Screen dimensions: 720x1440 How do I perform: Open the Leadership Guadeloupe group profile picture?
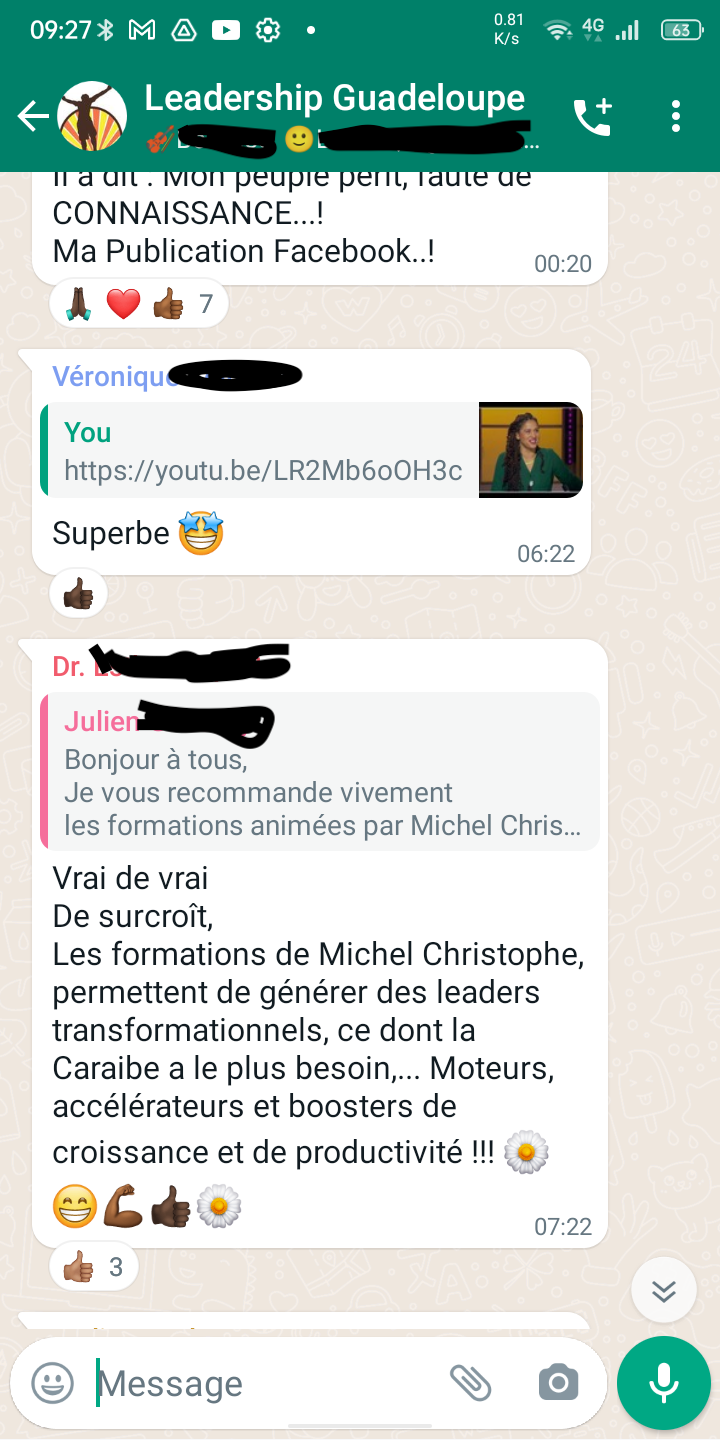pos(92,117)
